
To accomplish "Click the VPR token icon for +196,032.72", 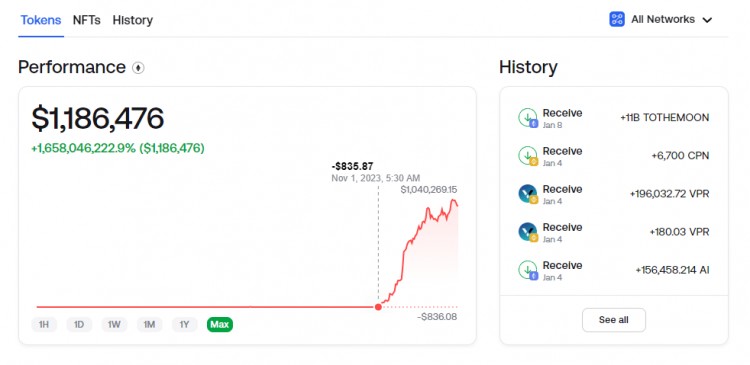I will [528, 194].
